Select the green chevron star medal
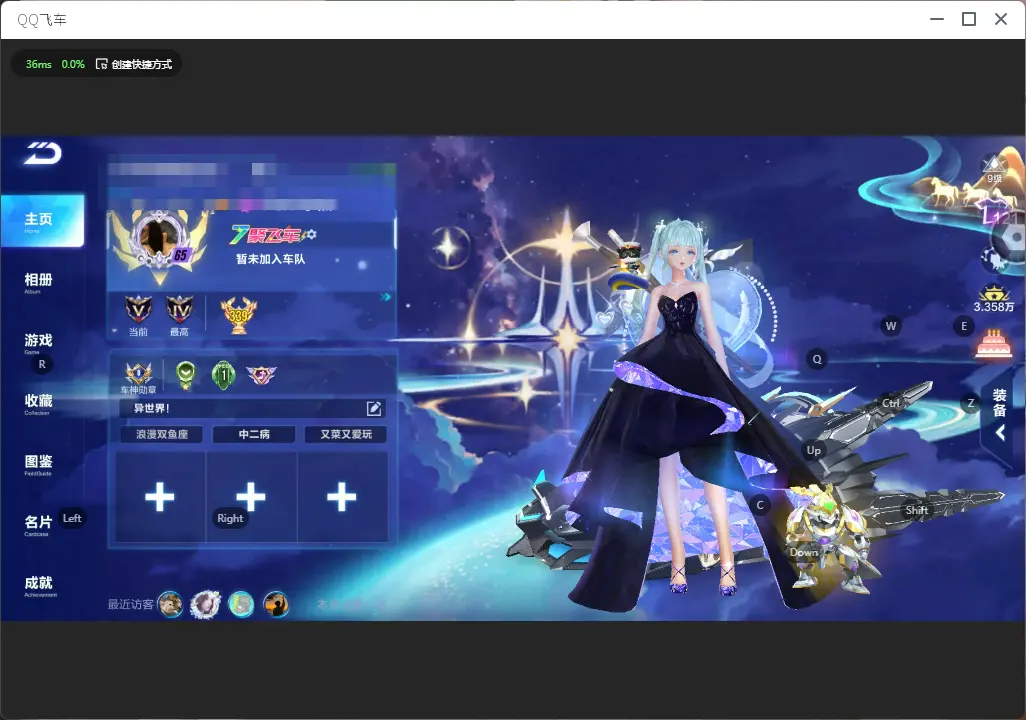 (186, 375)
